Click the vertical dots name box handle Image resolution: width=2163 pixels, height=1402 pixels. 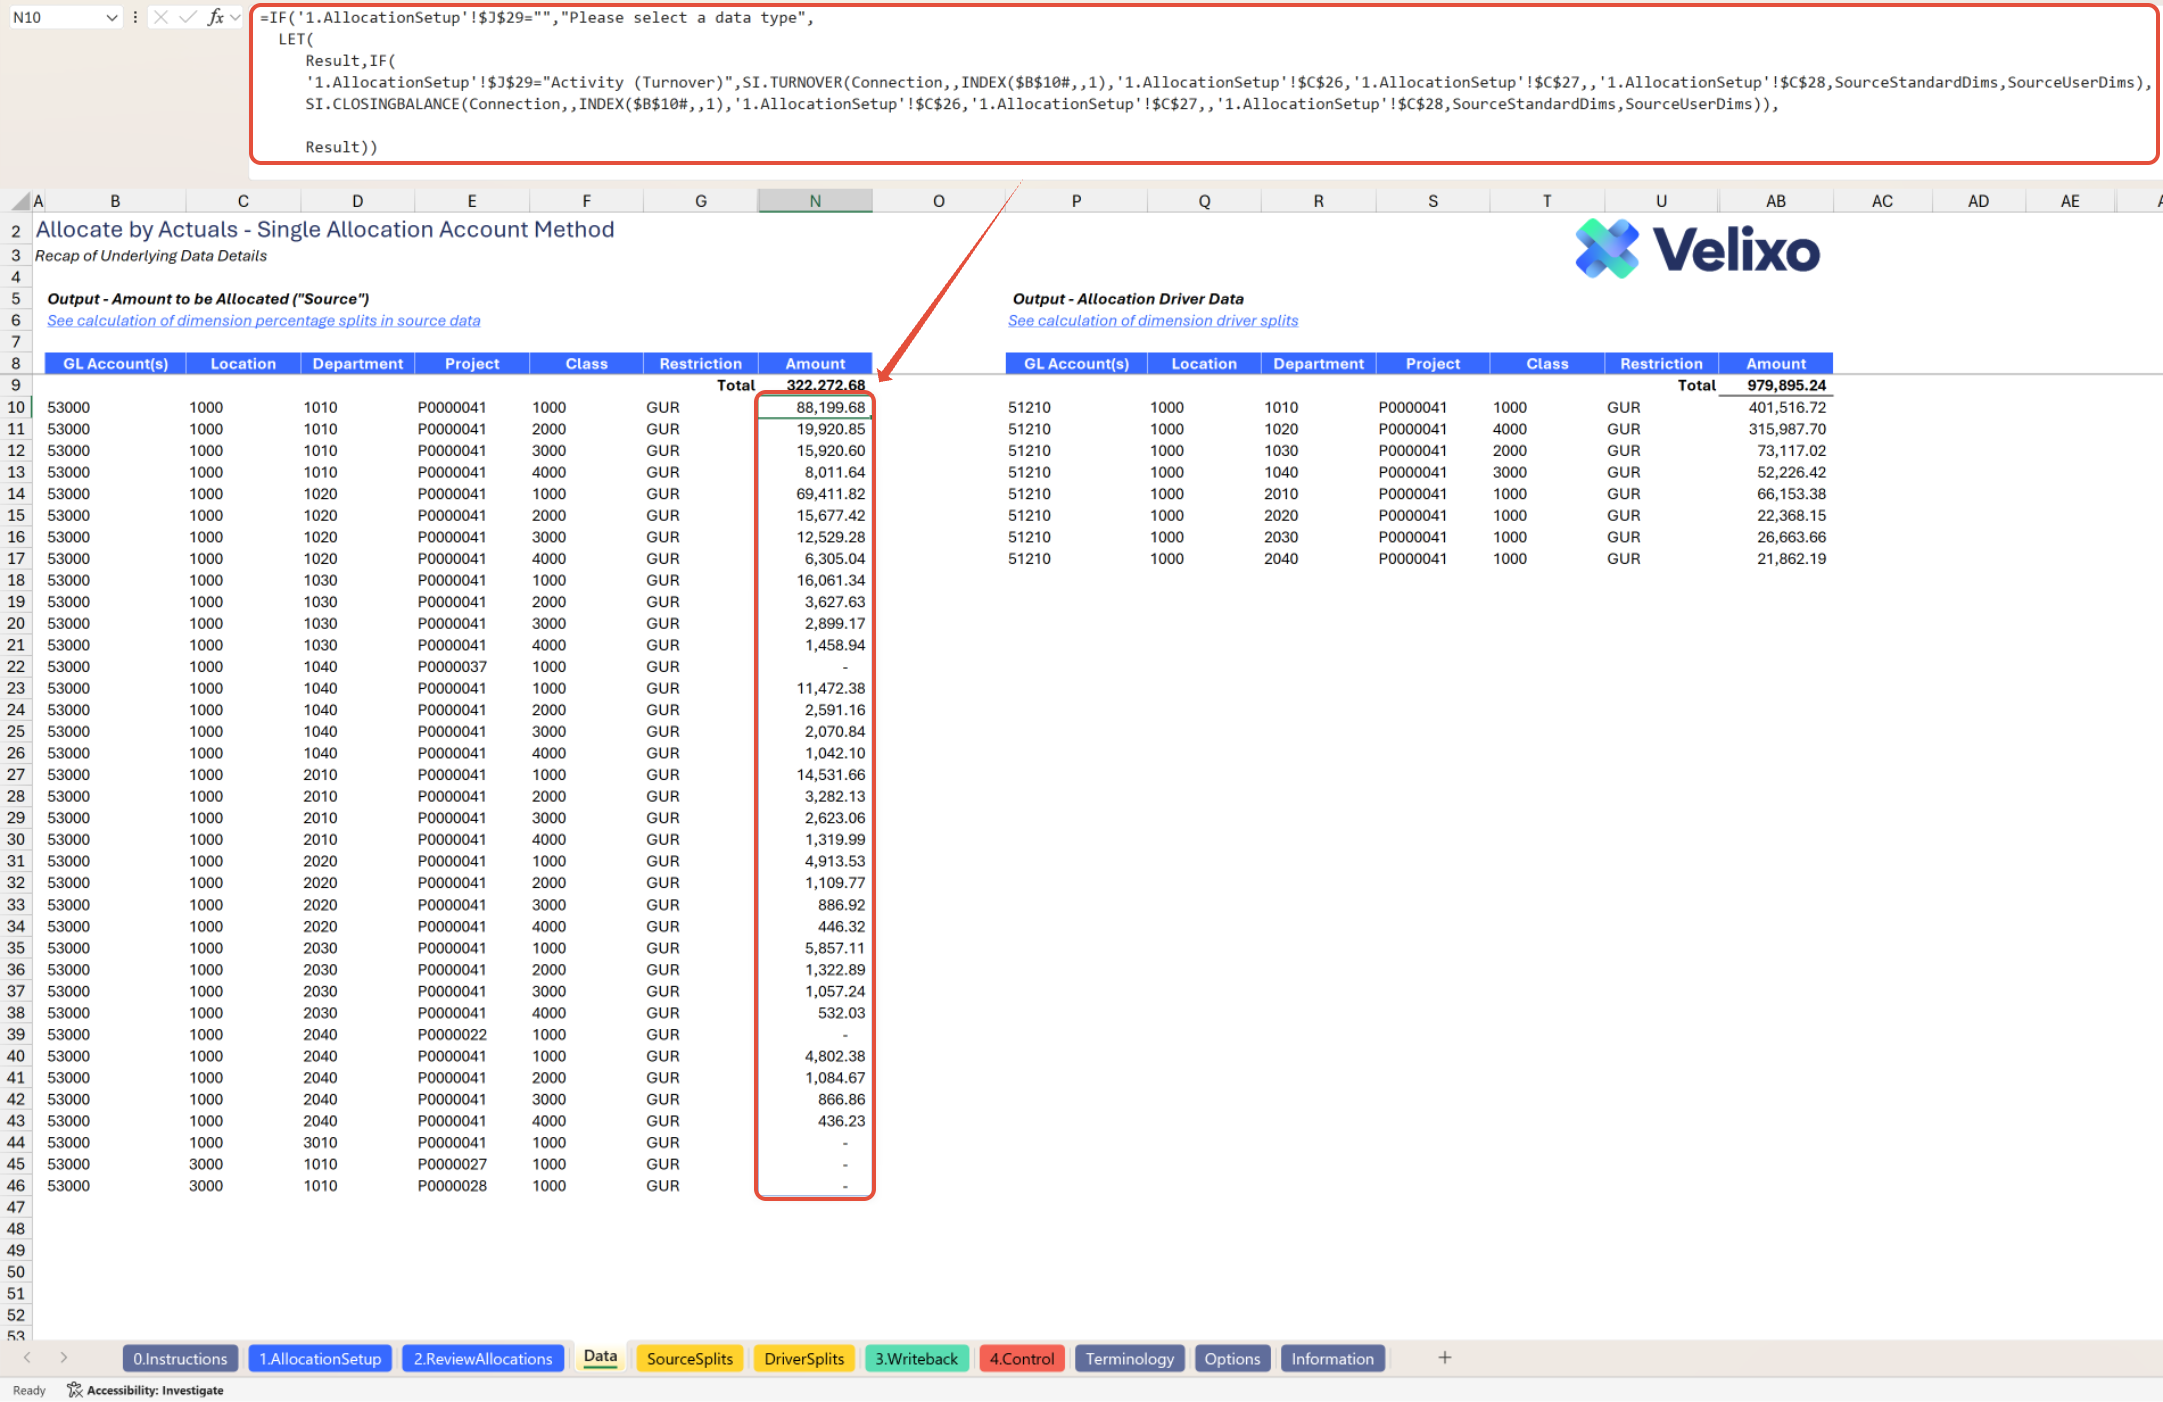135,17
